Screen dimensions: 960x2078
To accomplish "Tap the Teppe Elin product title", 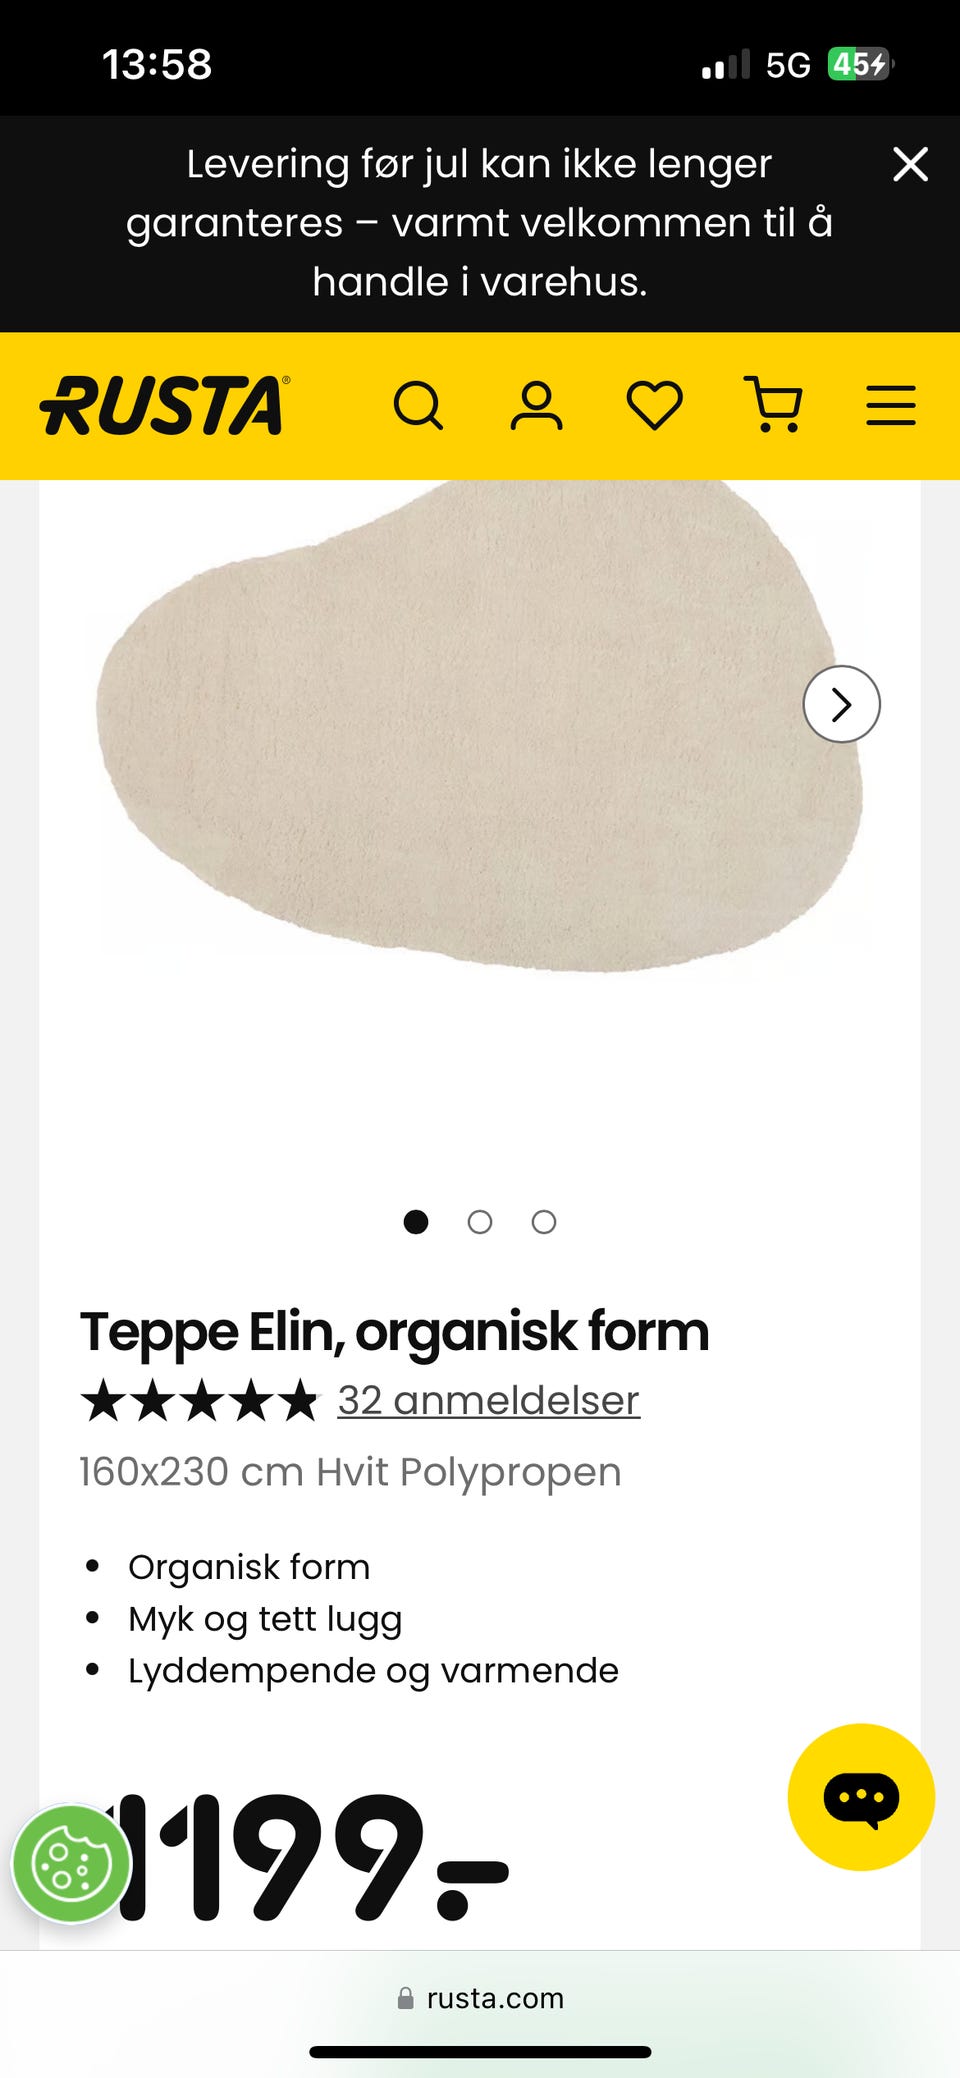I will 394,1333.
